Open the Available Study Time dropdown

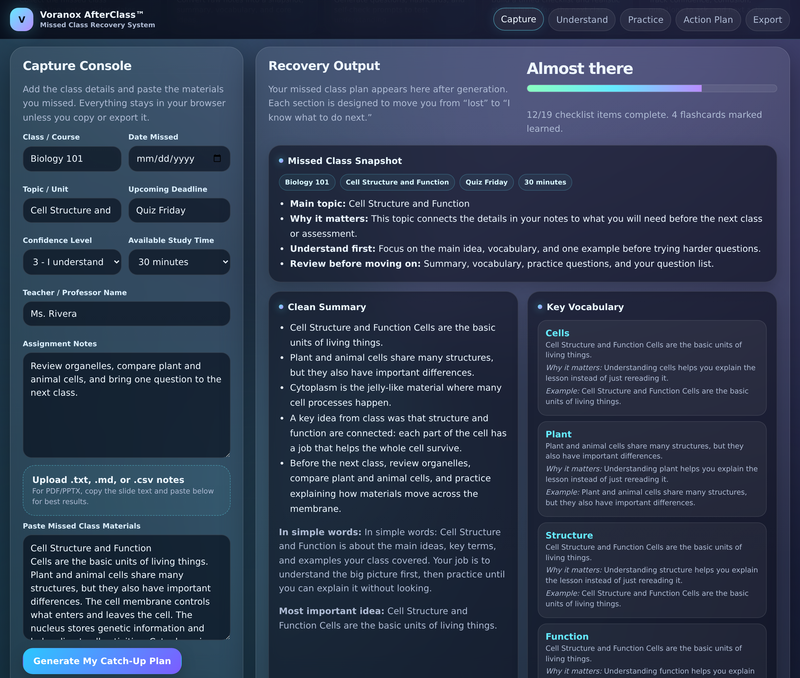tap(179, 262)
